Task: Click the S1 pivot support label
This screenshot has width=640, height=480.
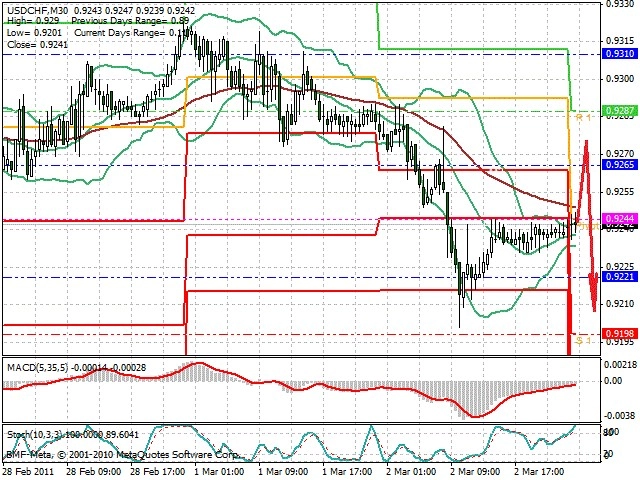Action: pos(583,340)
